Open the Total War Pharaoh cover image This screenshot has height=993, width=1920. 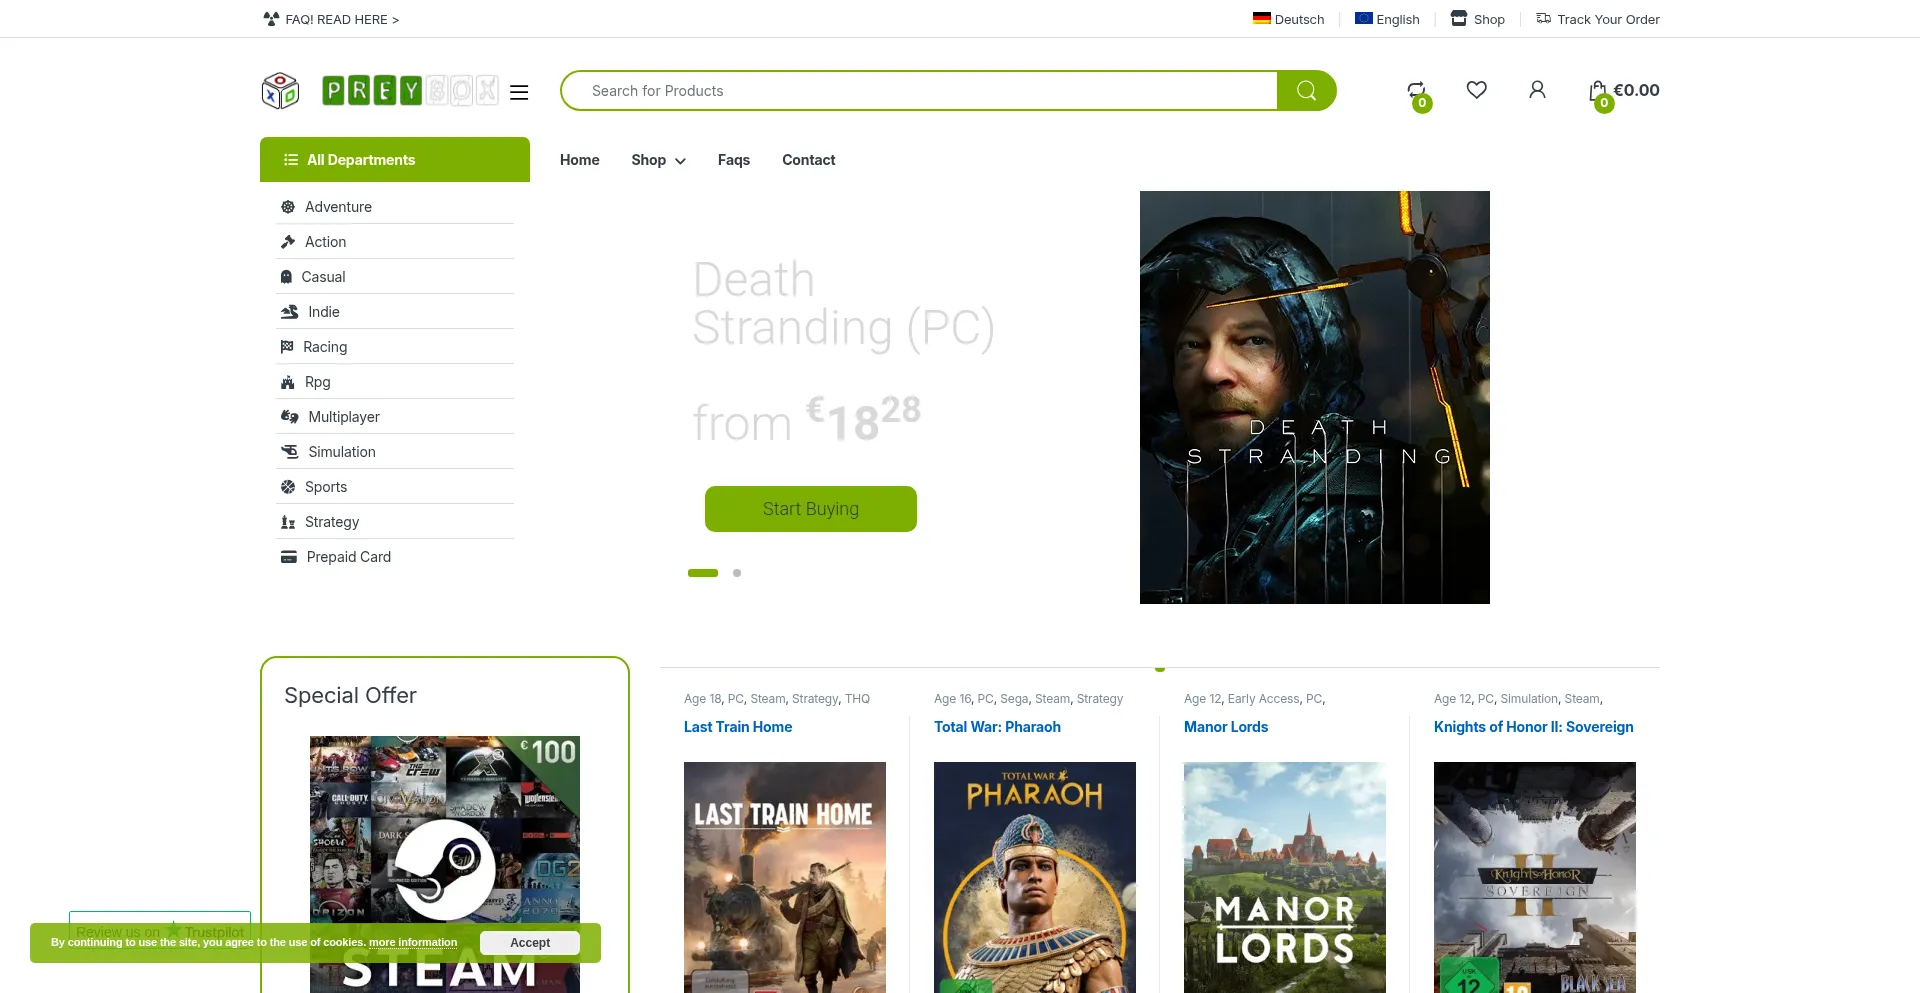pos(1035,877)
